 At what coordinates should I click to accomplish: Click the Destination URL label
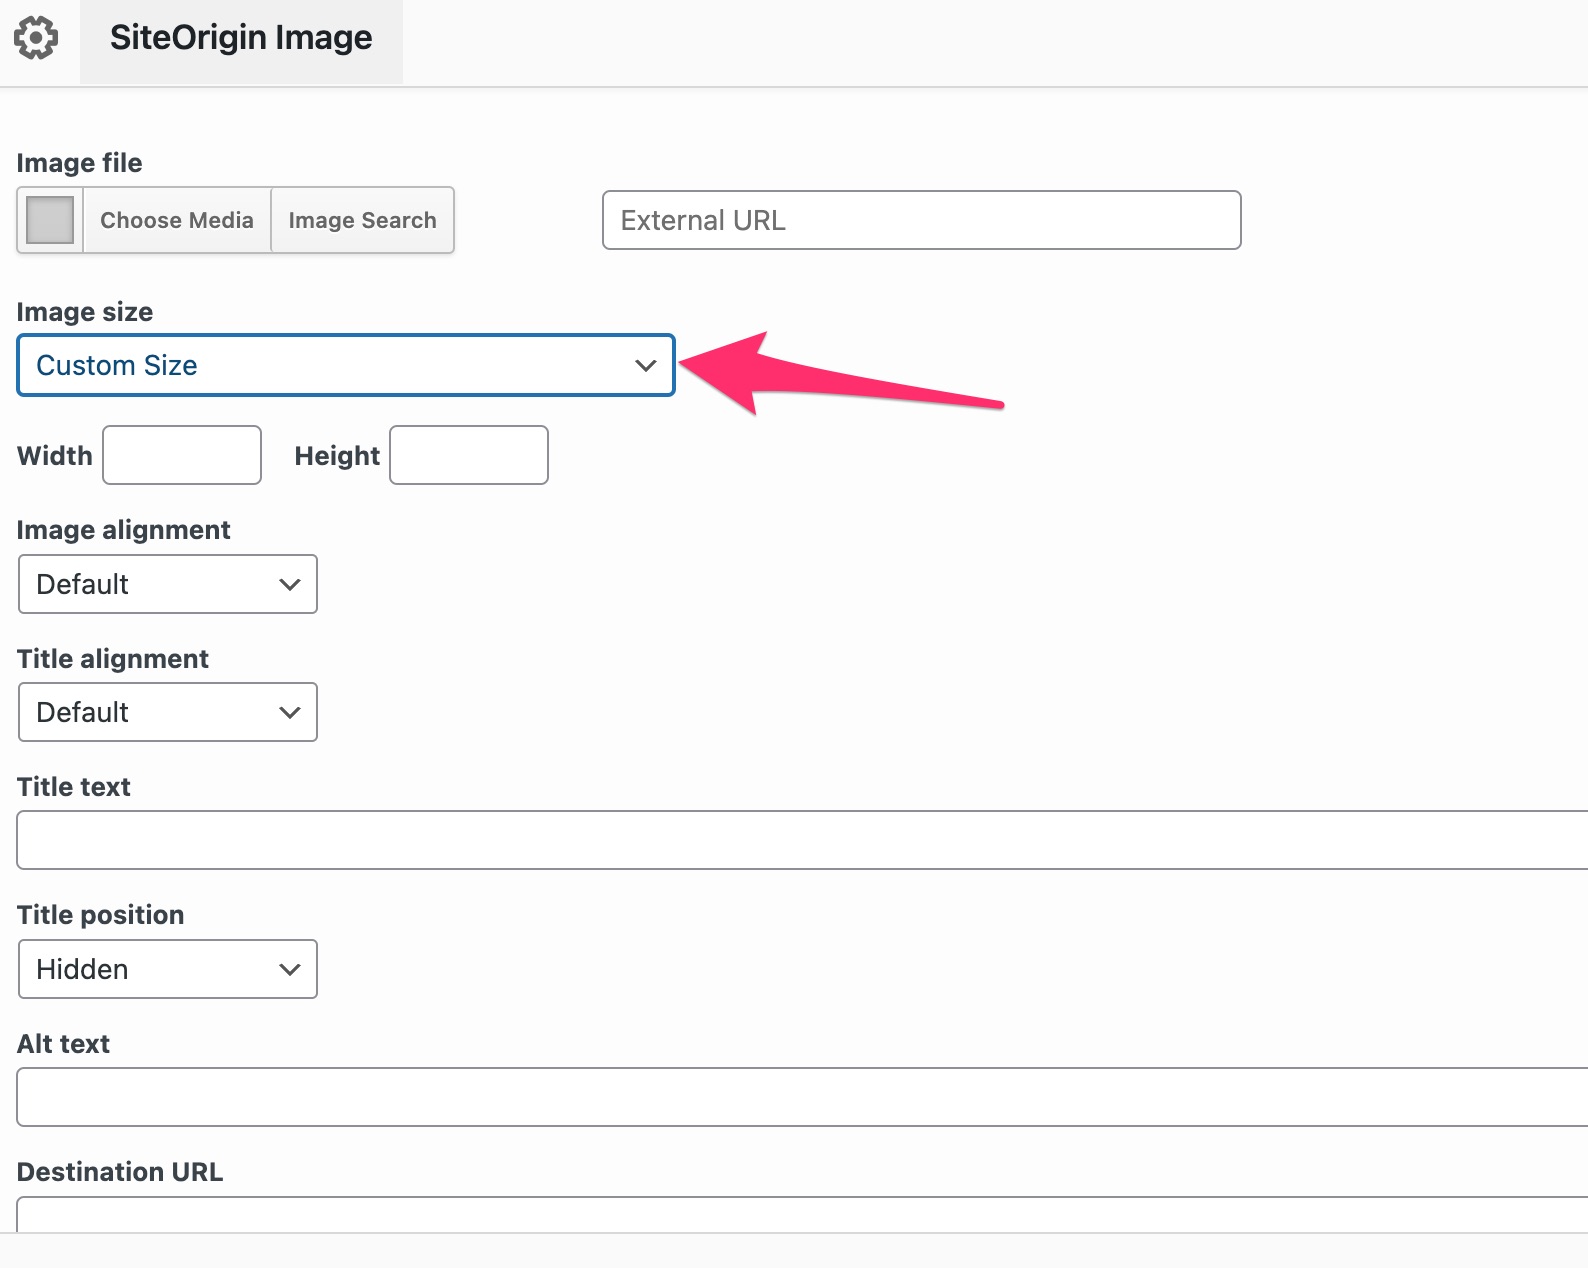click(120, 1172)
